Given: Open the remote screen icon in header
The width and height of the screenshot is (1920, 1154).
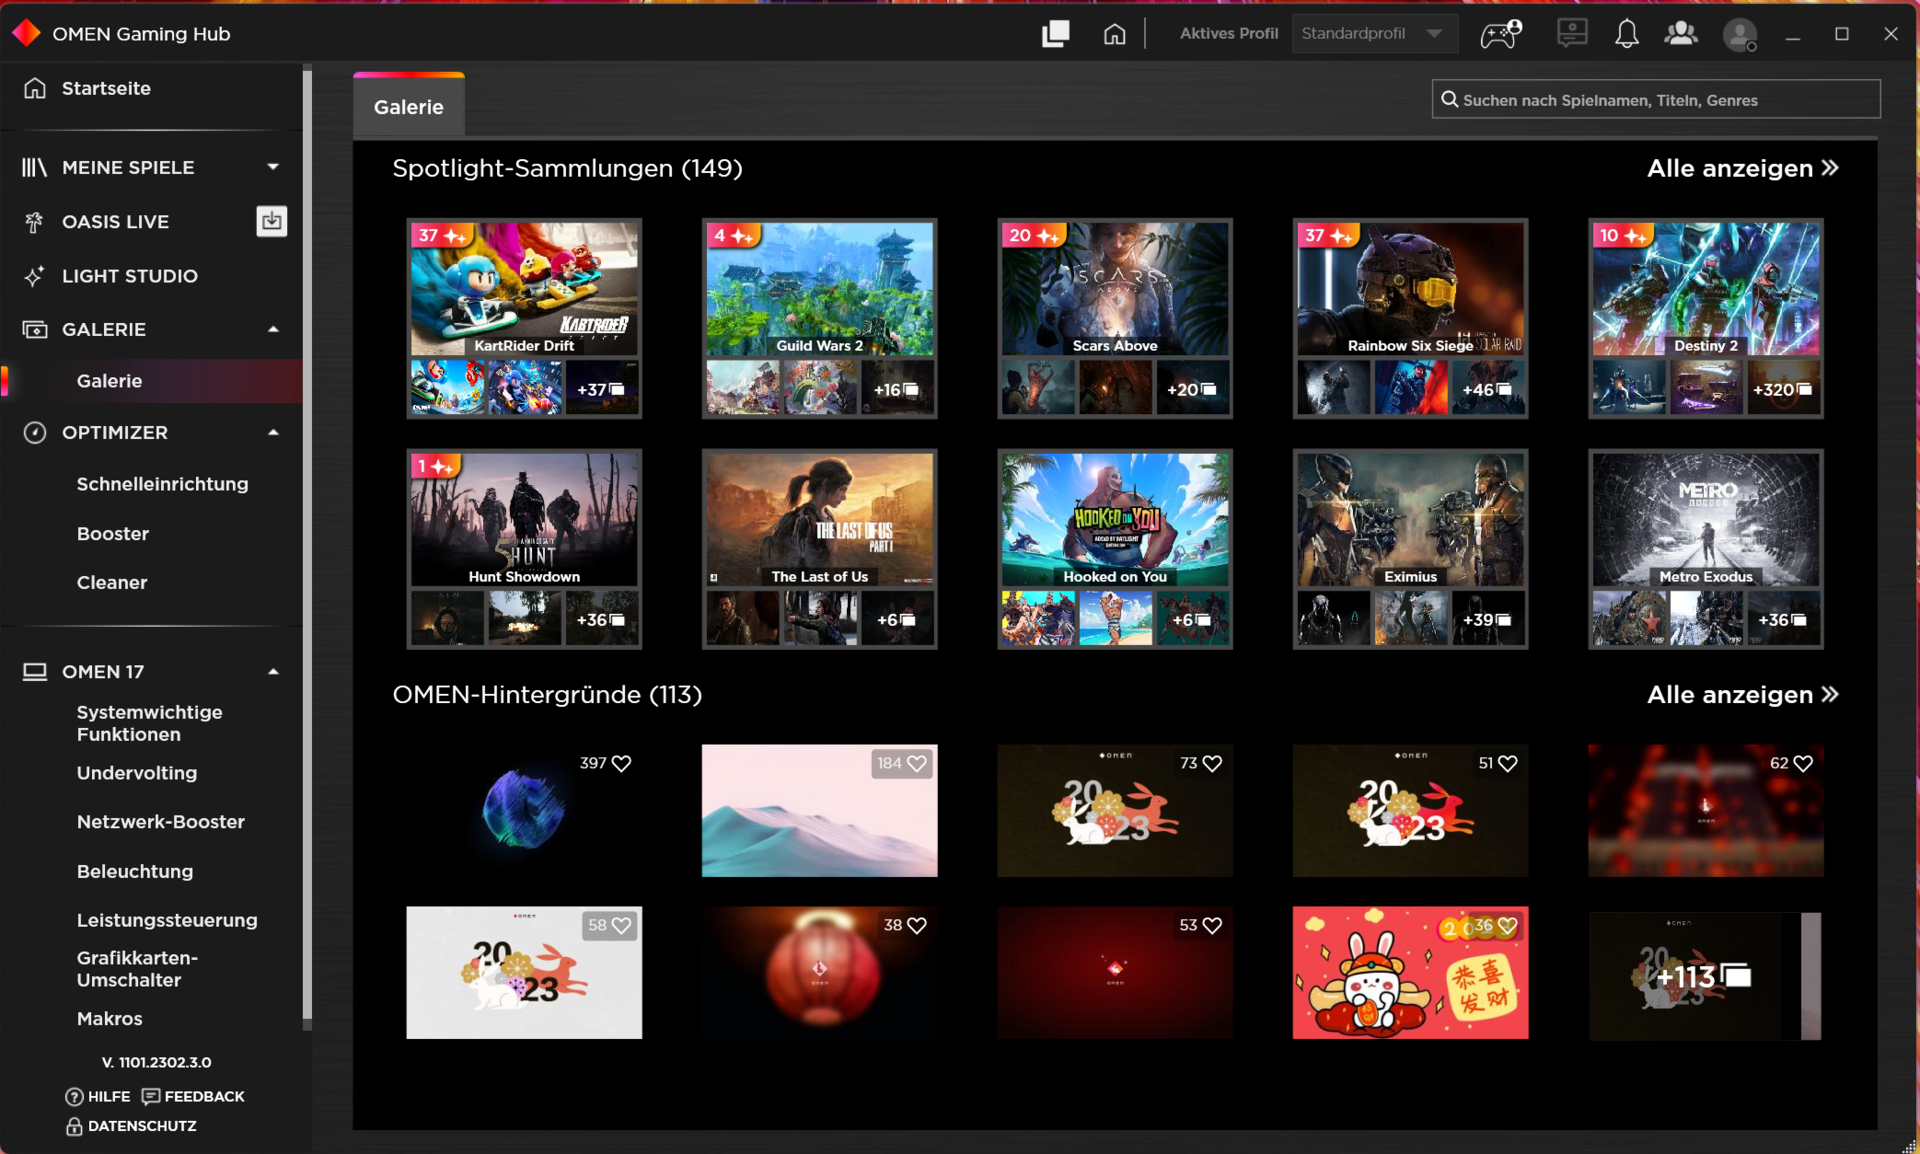Looking at the screenshot, I should (1572, 34).
